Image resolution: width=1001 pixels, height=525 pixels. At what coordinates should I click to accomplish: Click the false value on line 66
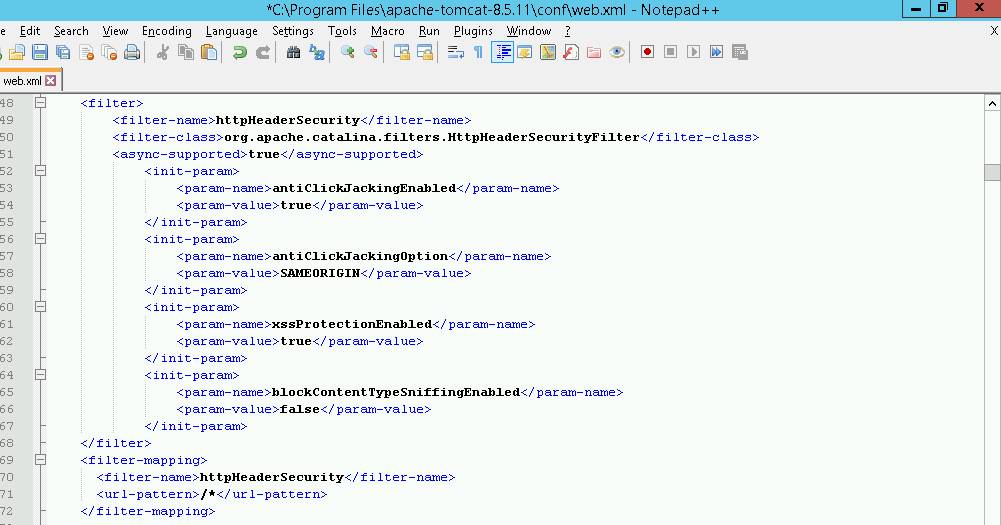(299, 409)
